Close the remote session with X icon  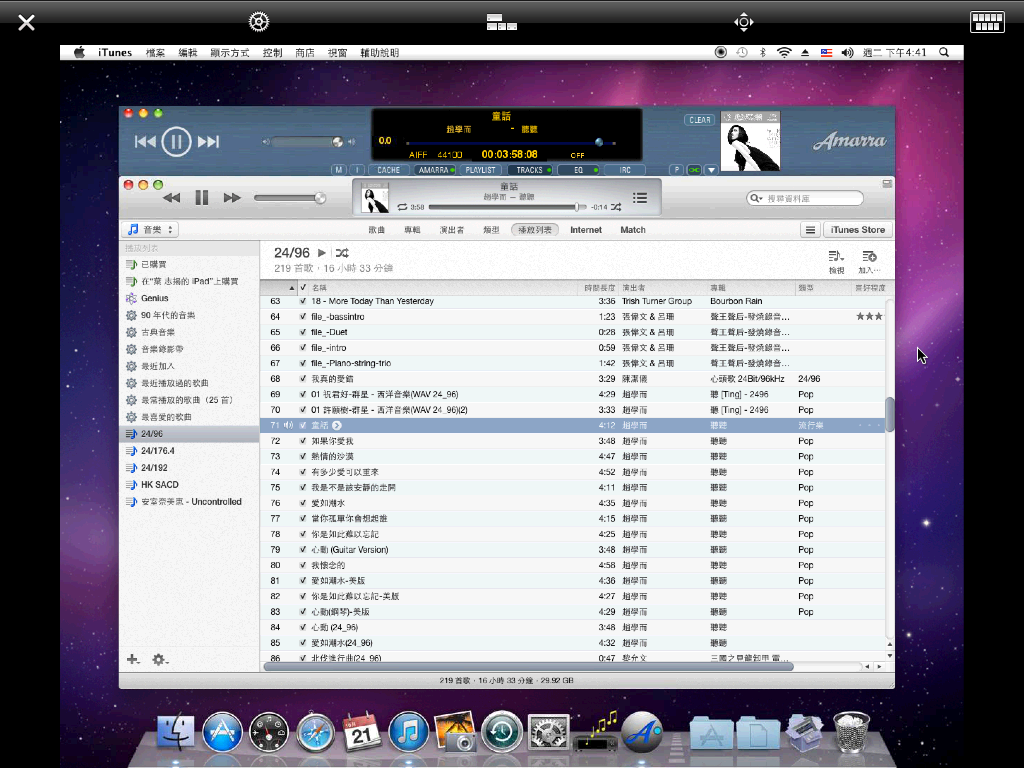[x=26, y=23]
